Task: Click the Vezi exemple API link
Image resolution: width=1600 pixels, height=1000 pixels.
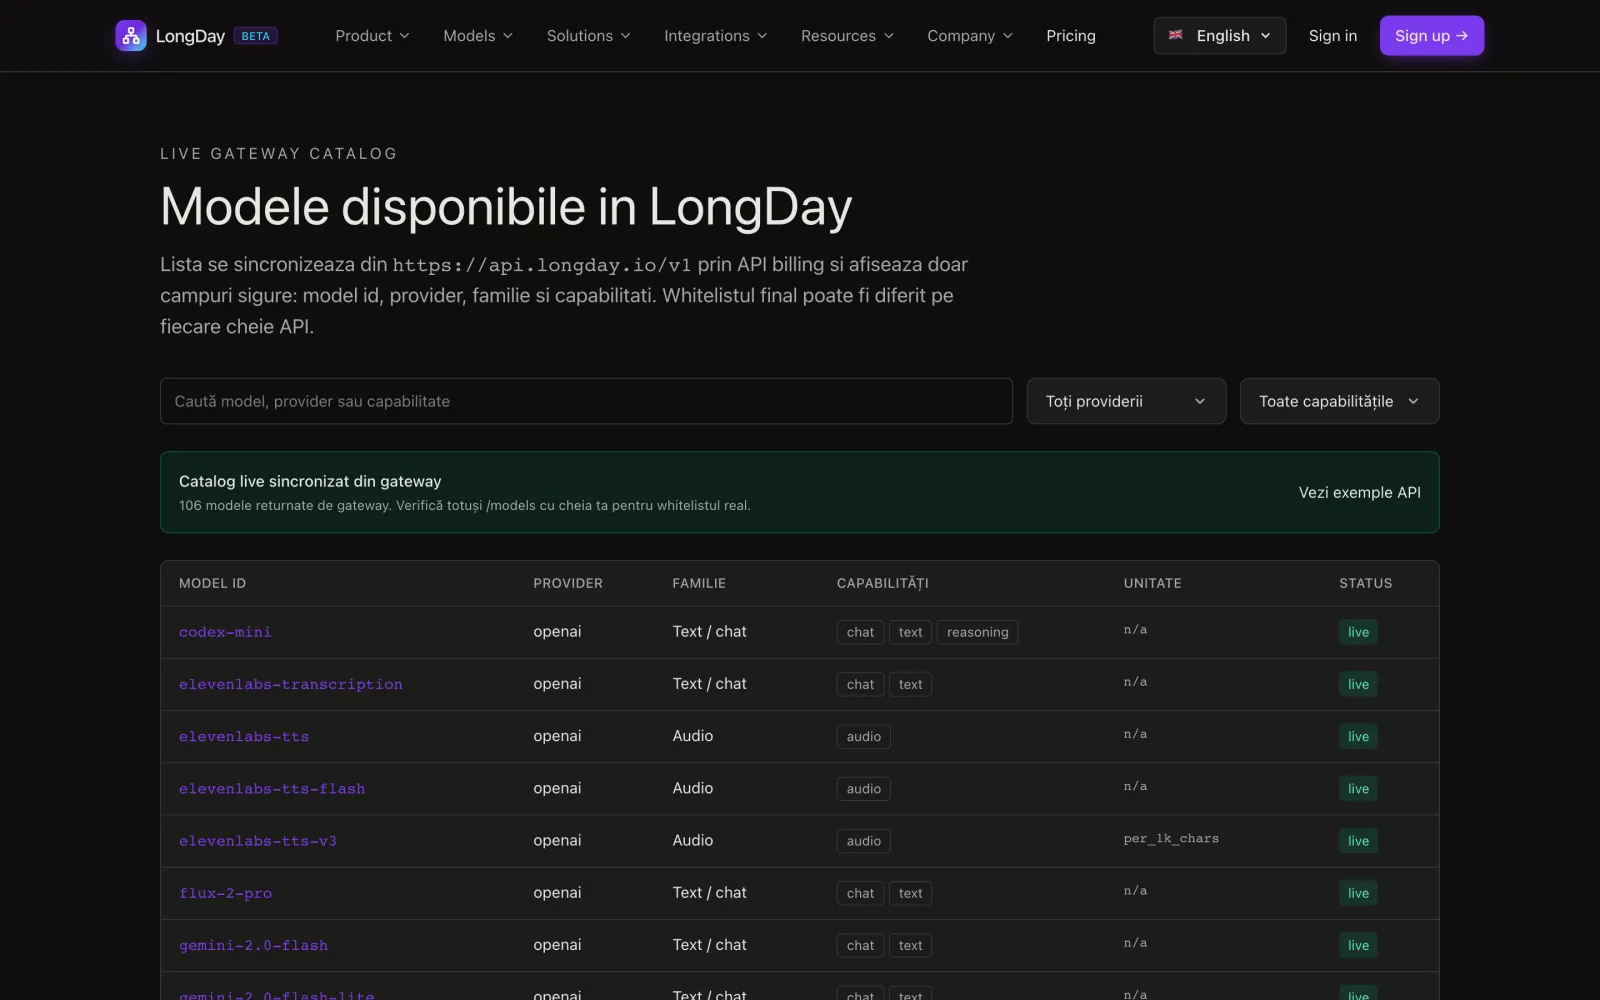Action: (1360, 492)
